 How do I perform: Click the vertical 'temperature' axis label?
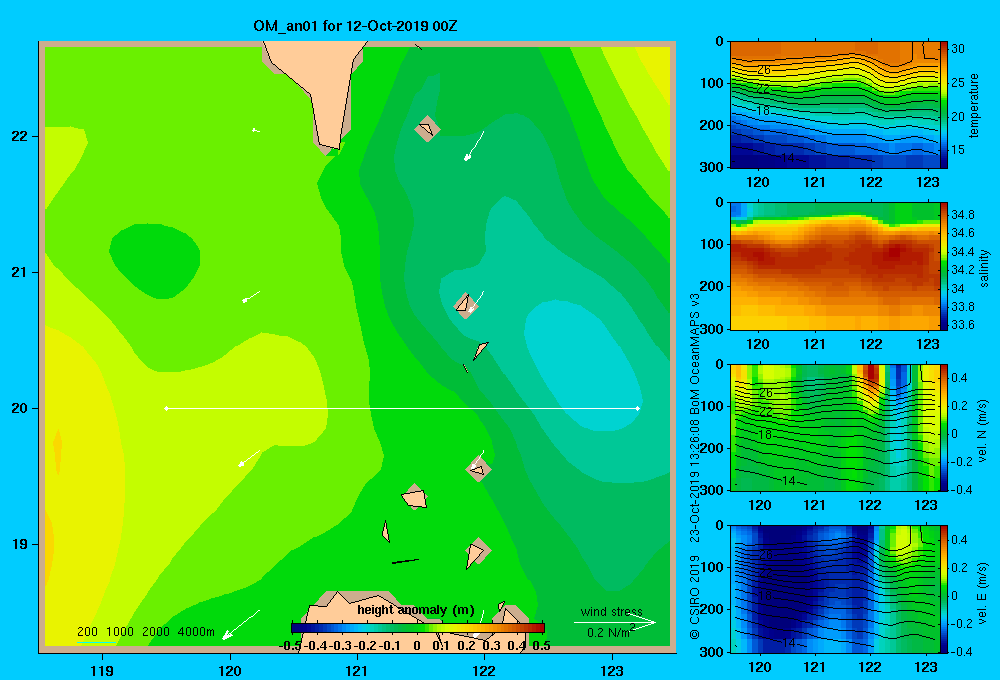coord(974,106)
